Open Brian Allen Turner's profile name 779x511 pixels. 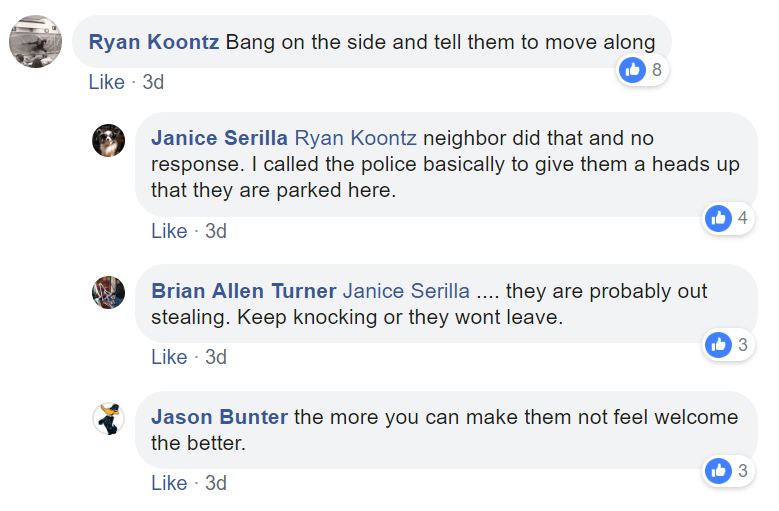point(243,291)
